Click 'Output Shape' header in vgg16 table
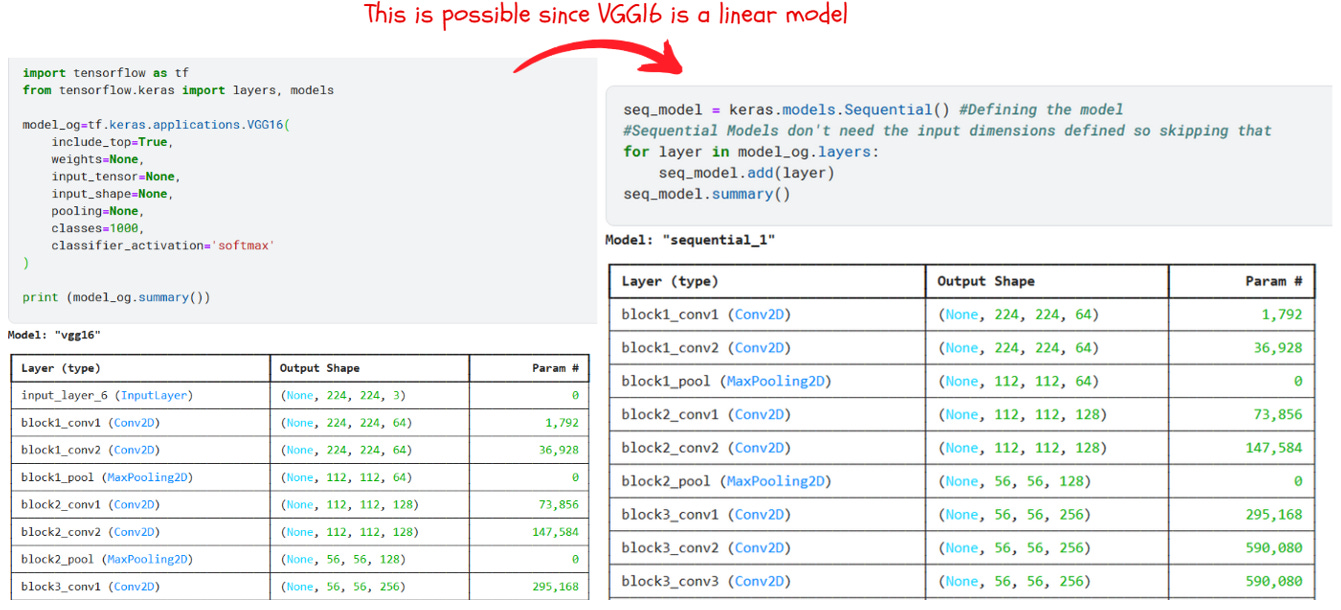The image size is (1341, 610). point(320,368)
